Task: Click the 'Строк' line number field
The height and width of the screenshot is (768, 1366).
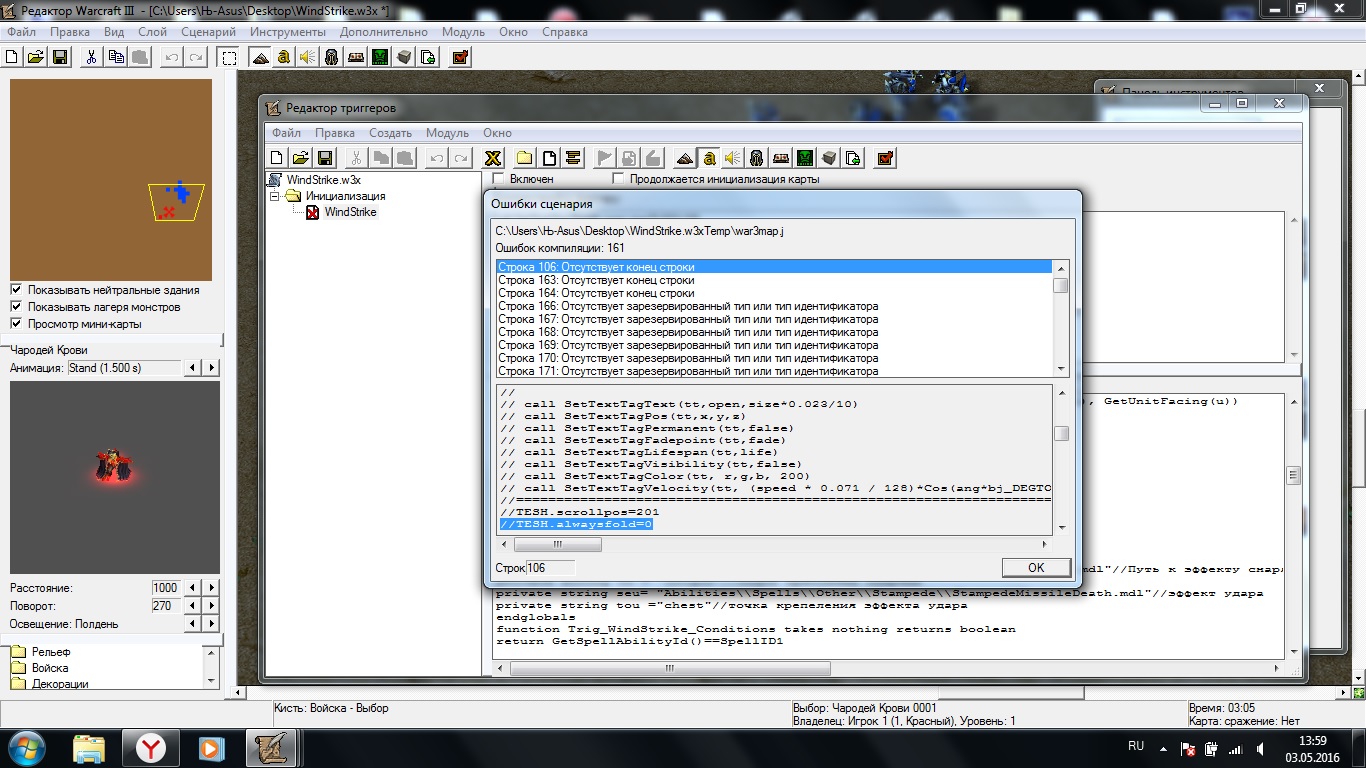Action: tap(550, 568)
